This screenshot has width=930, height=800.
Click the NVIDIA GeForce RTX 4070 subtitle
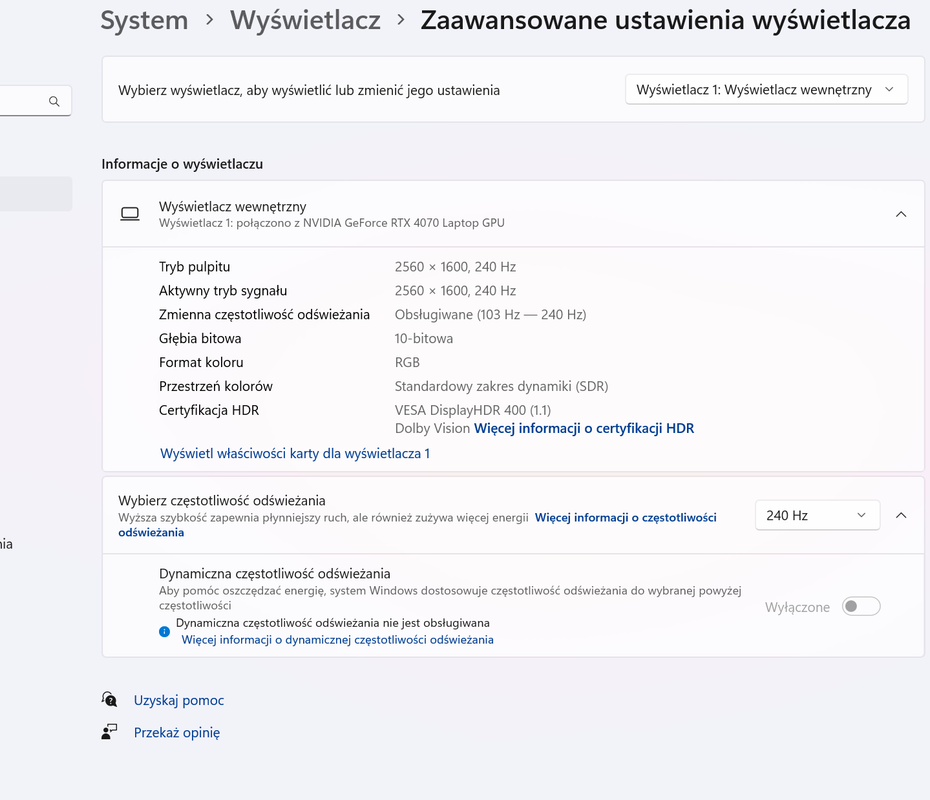[332, 223]
